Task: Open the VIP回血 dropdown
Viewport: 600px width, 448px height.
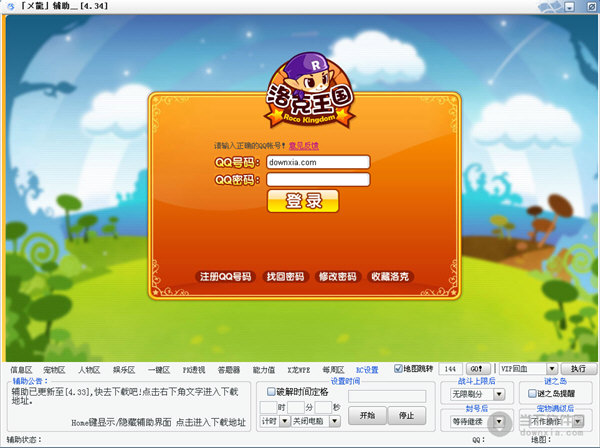Action: (551, 369)
